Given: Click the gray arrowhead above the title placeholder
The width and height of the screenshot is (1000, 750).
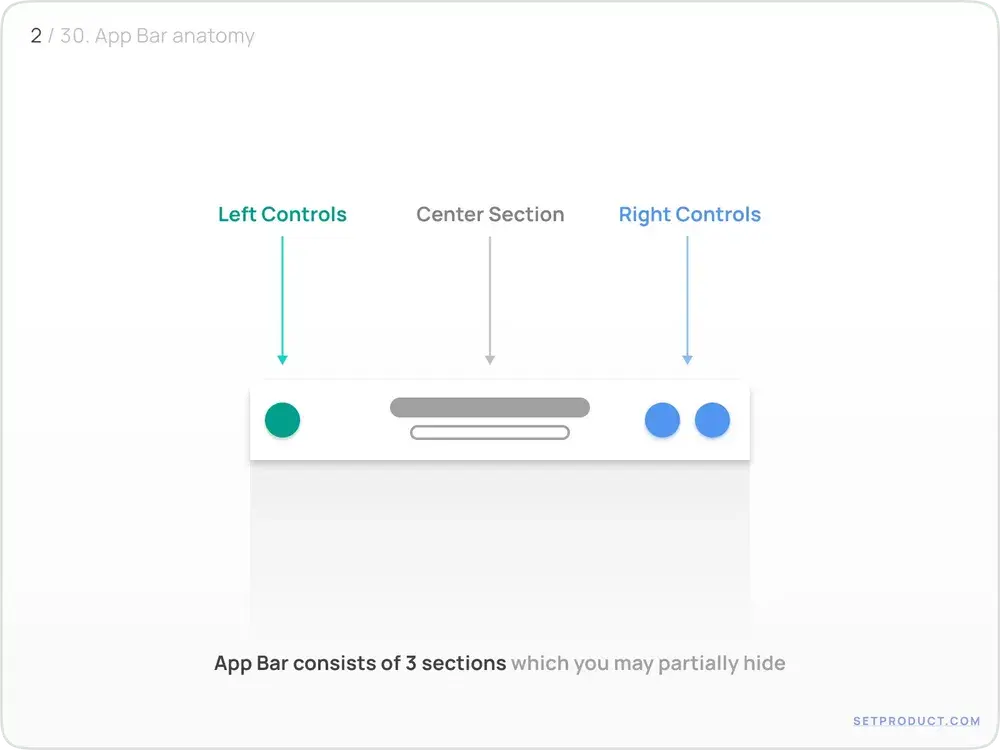Looking at the screenshot, I should pos(489,359).
